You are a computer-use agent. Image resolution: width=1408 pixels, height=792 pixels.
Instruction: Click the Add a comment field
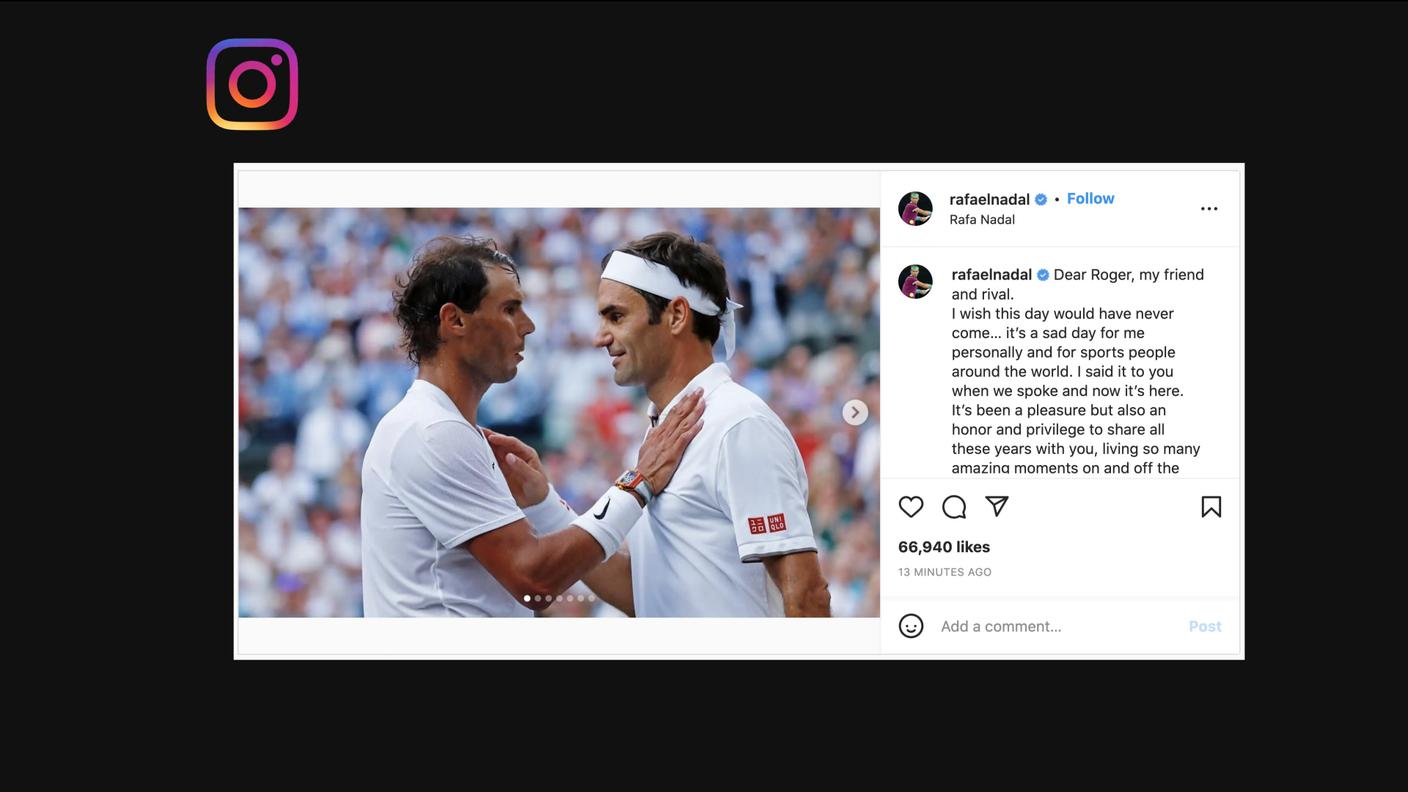pyautogui.click(x=1055, y=626)
